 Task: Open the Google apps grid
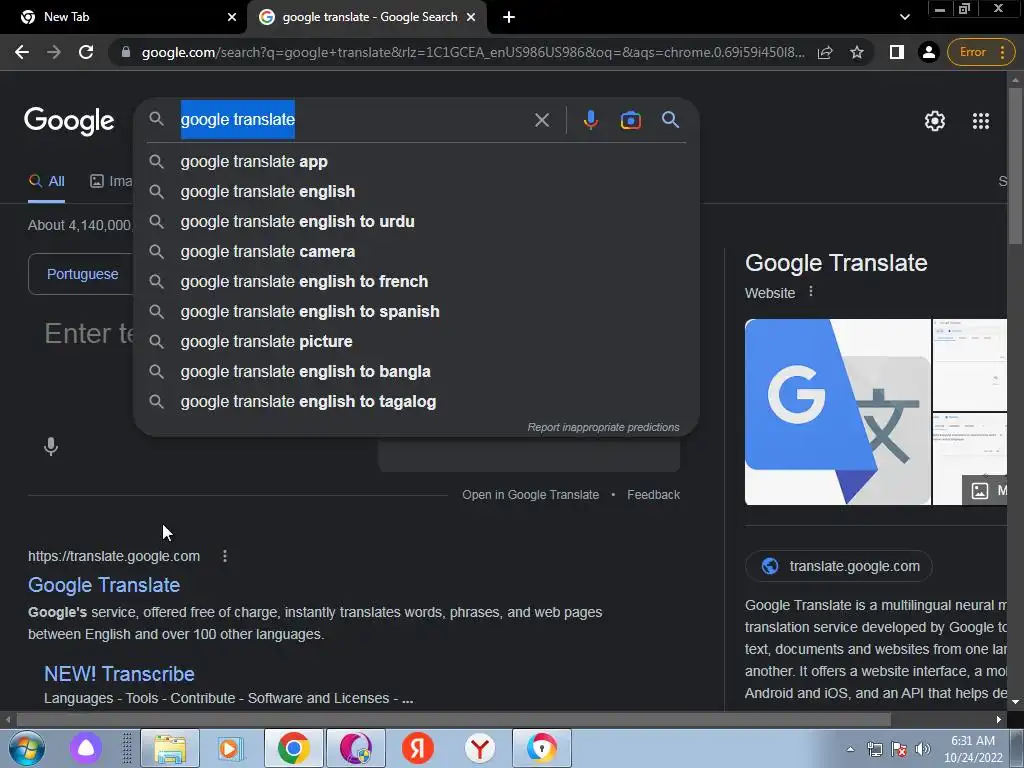pyautogui.click(x=980, y=121)
